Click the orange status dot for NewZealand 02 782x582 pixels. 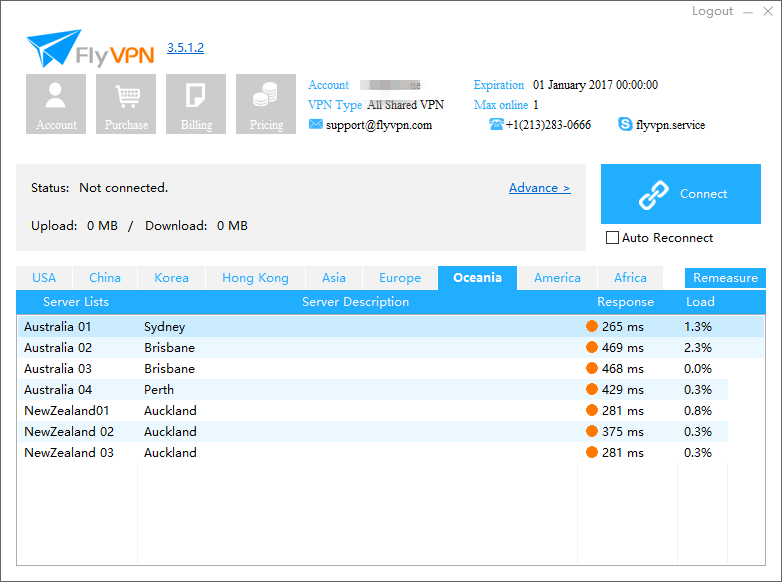click(592, 431)
